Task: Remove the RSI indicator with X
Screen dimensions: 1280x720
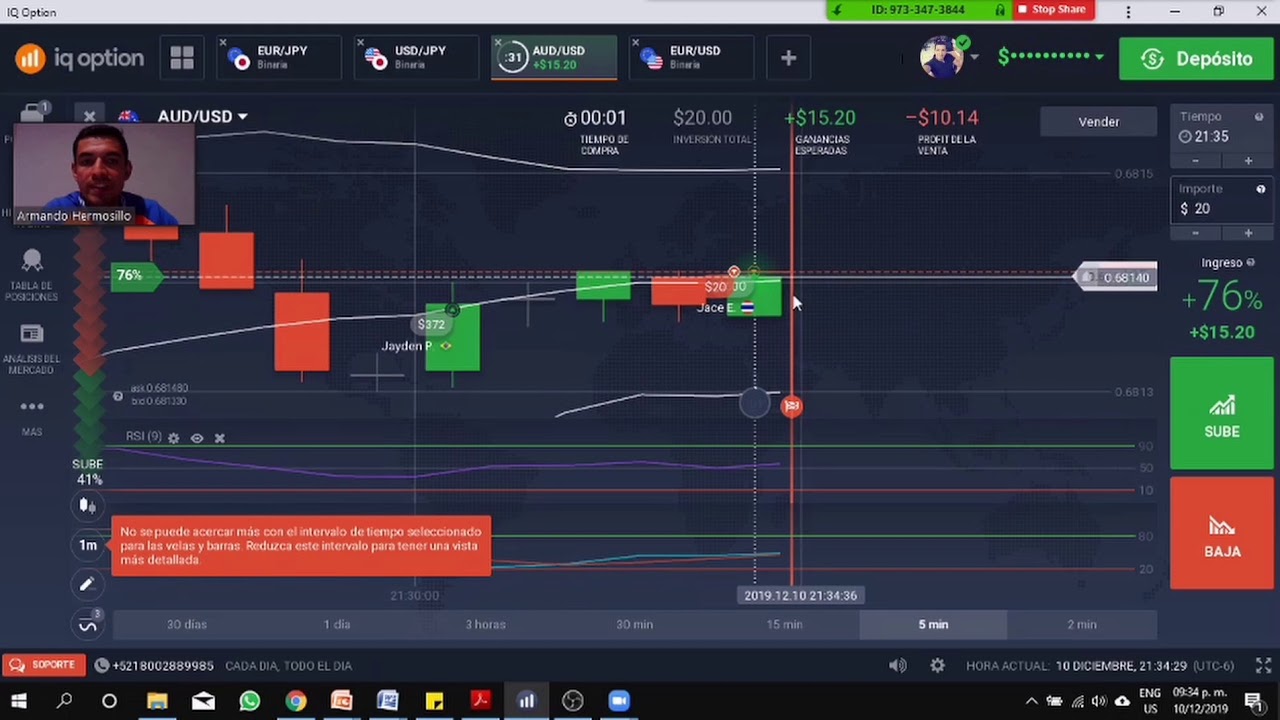Action: [219, 438]
